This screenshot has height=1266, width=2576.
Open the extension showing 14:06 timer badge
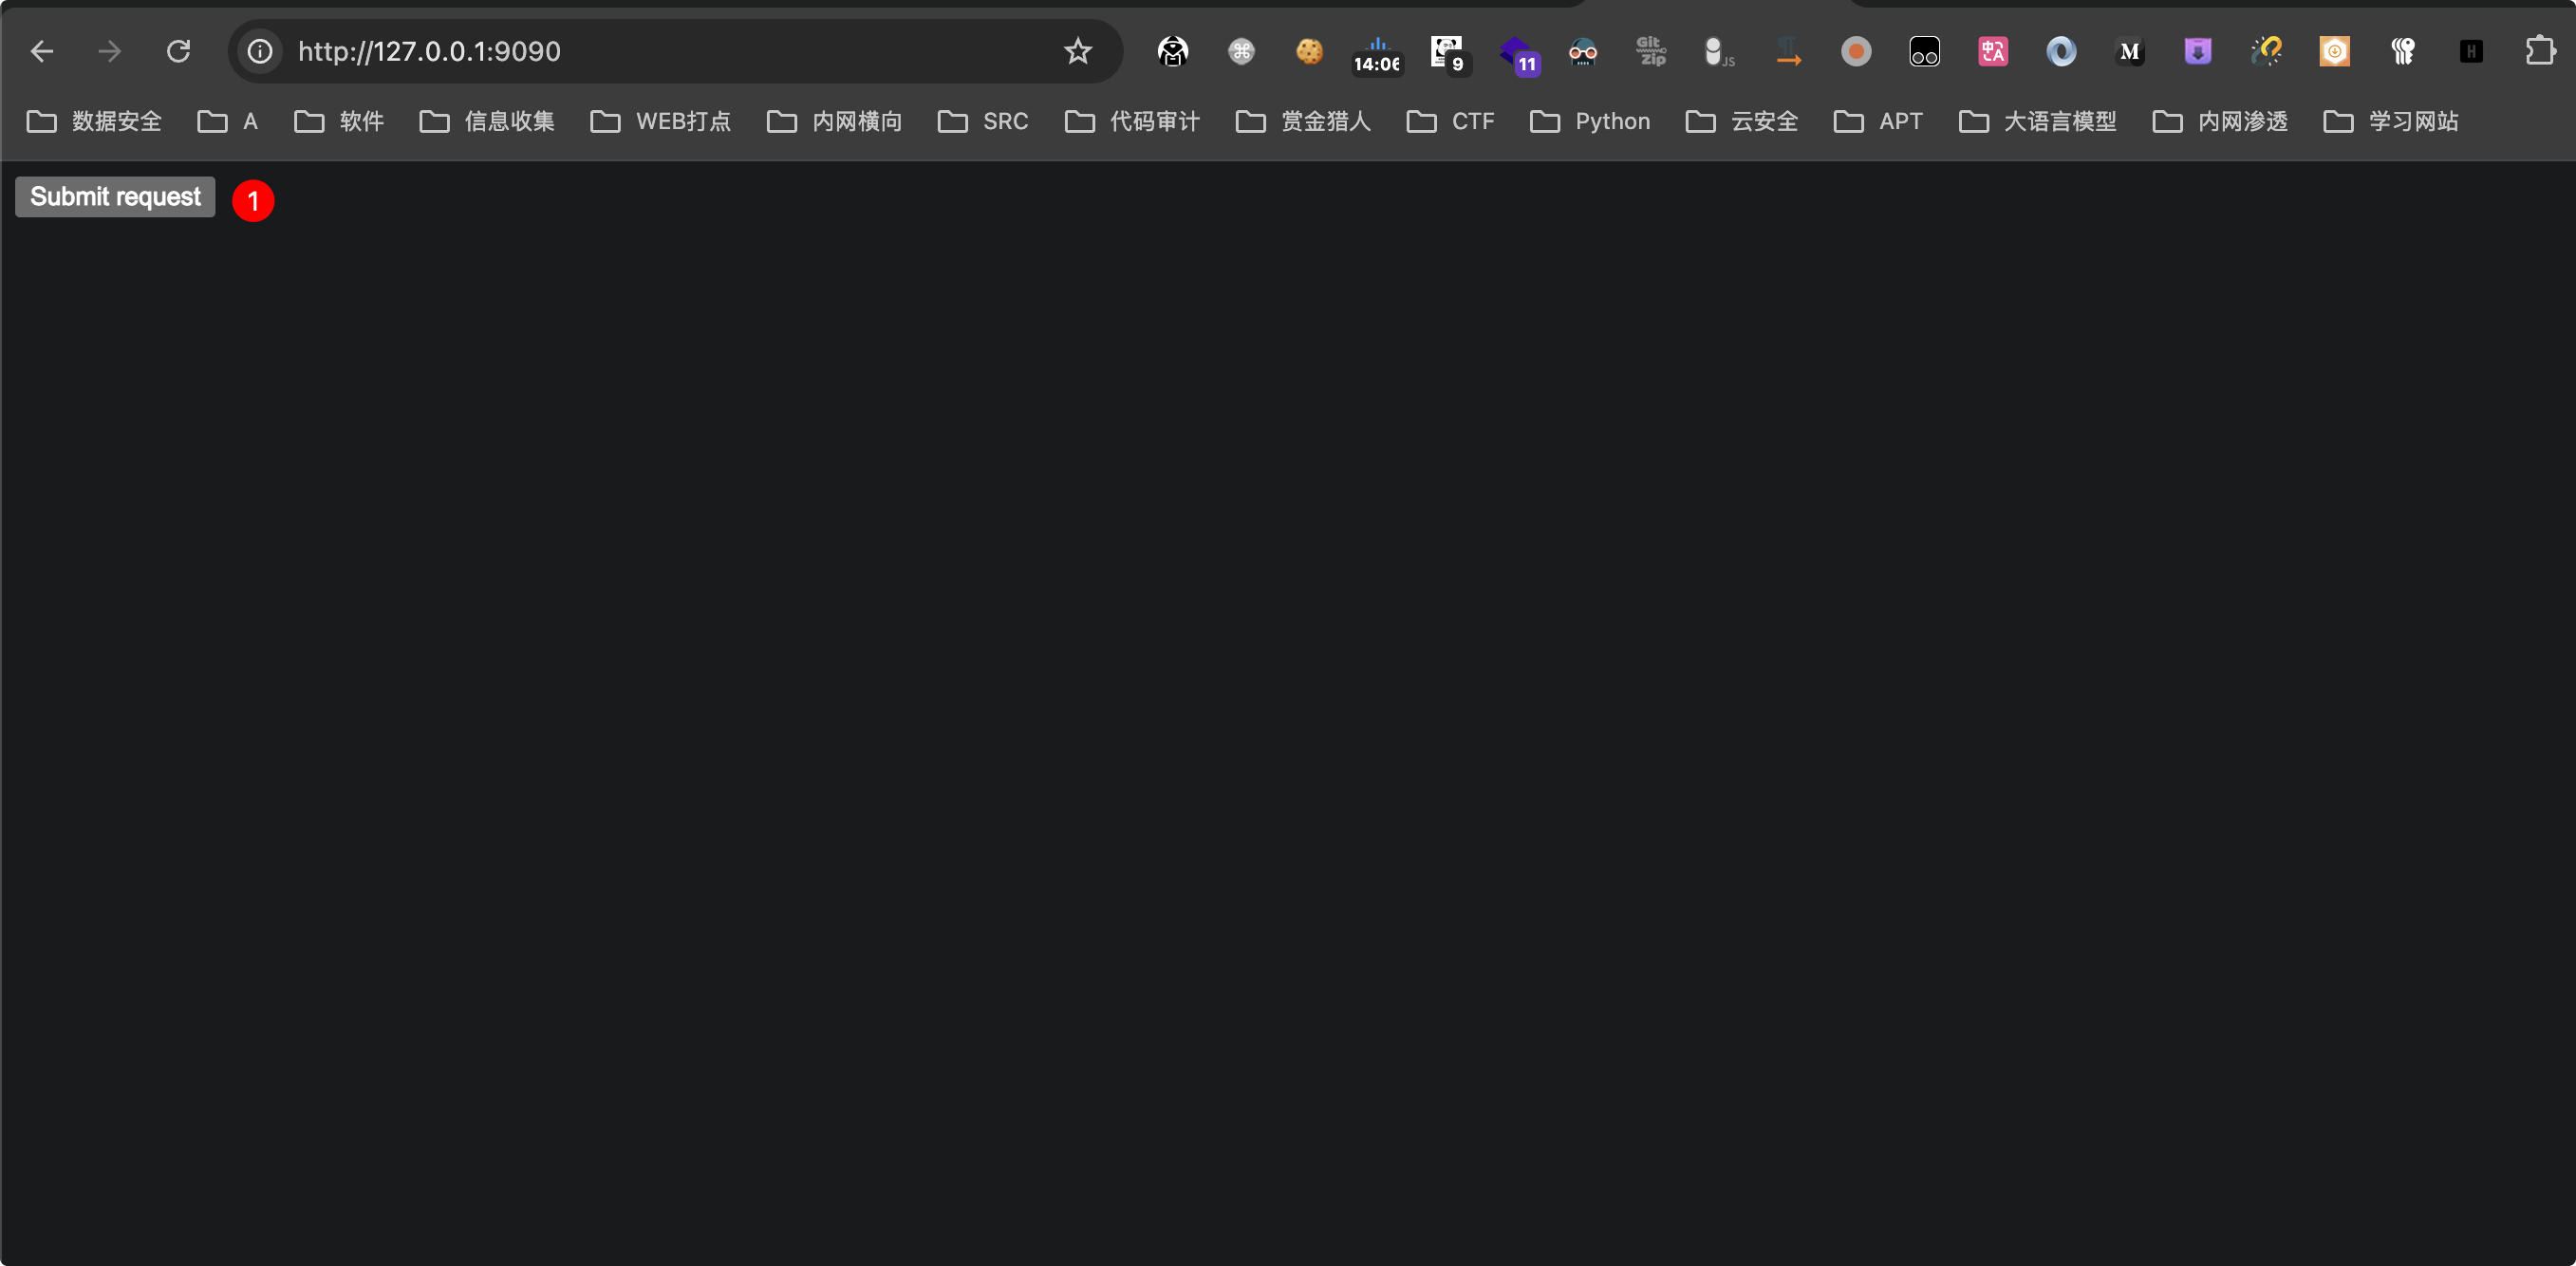[1377, 54]
